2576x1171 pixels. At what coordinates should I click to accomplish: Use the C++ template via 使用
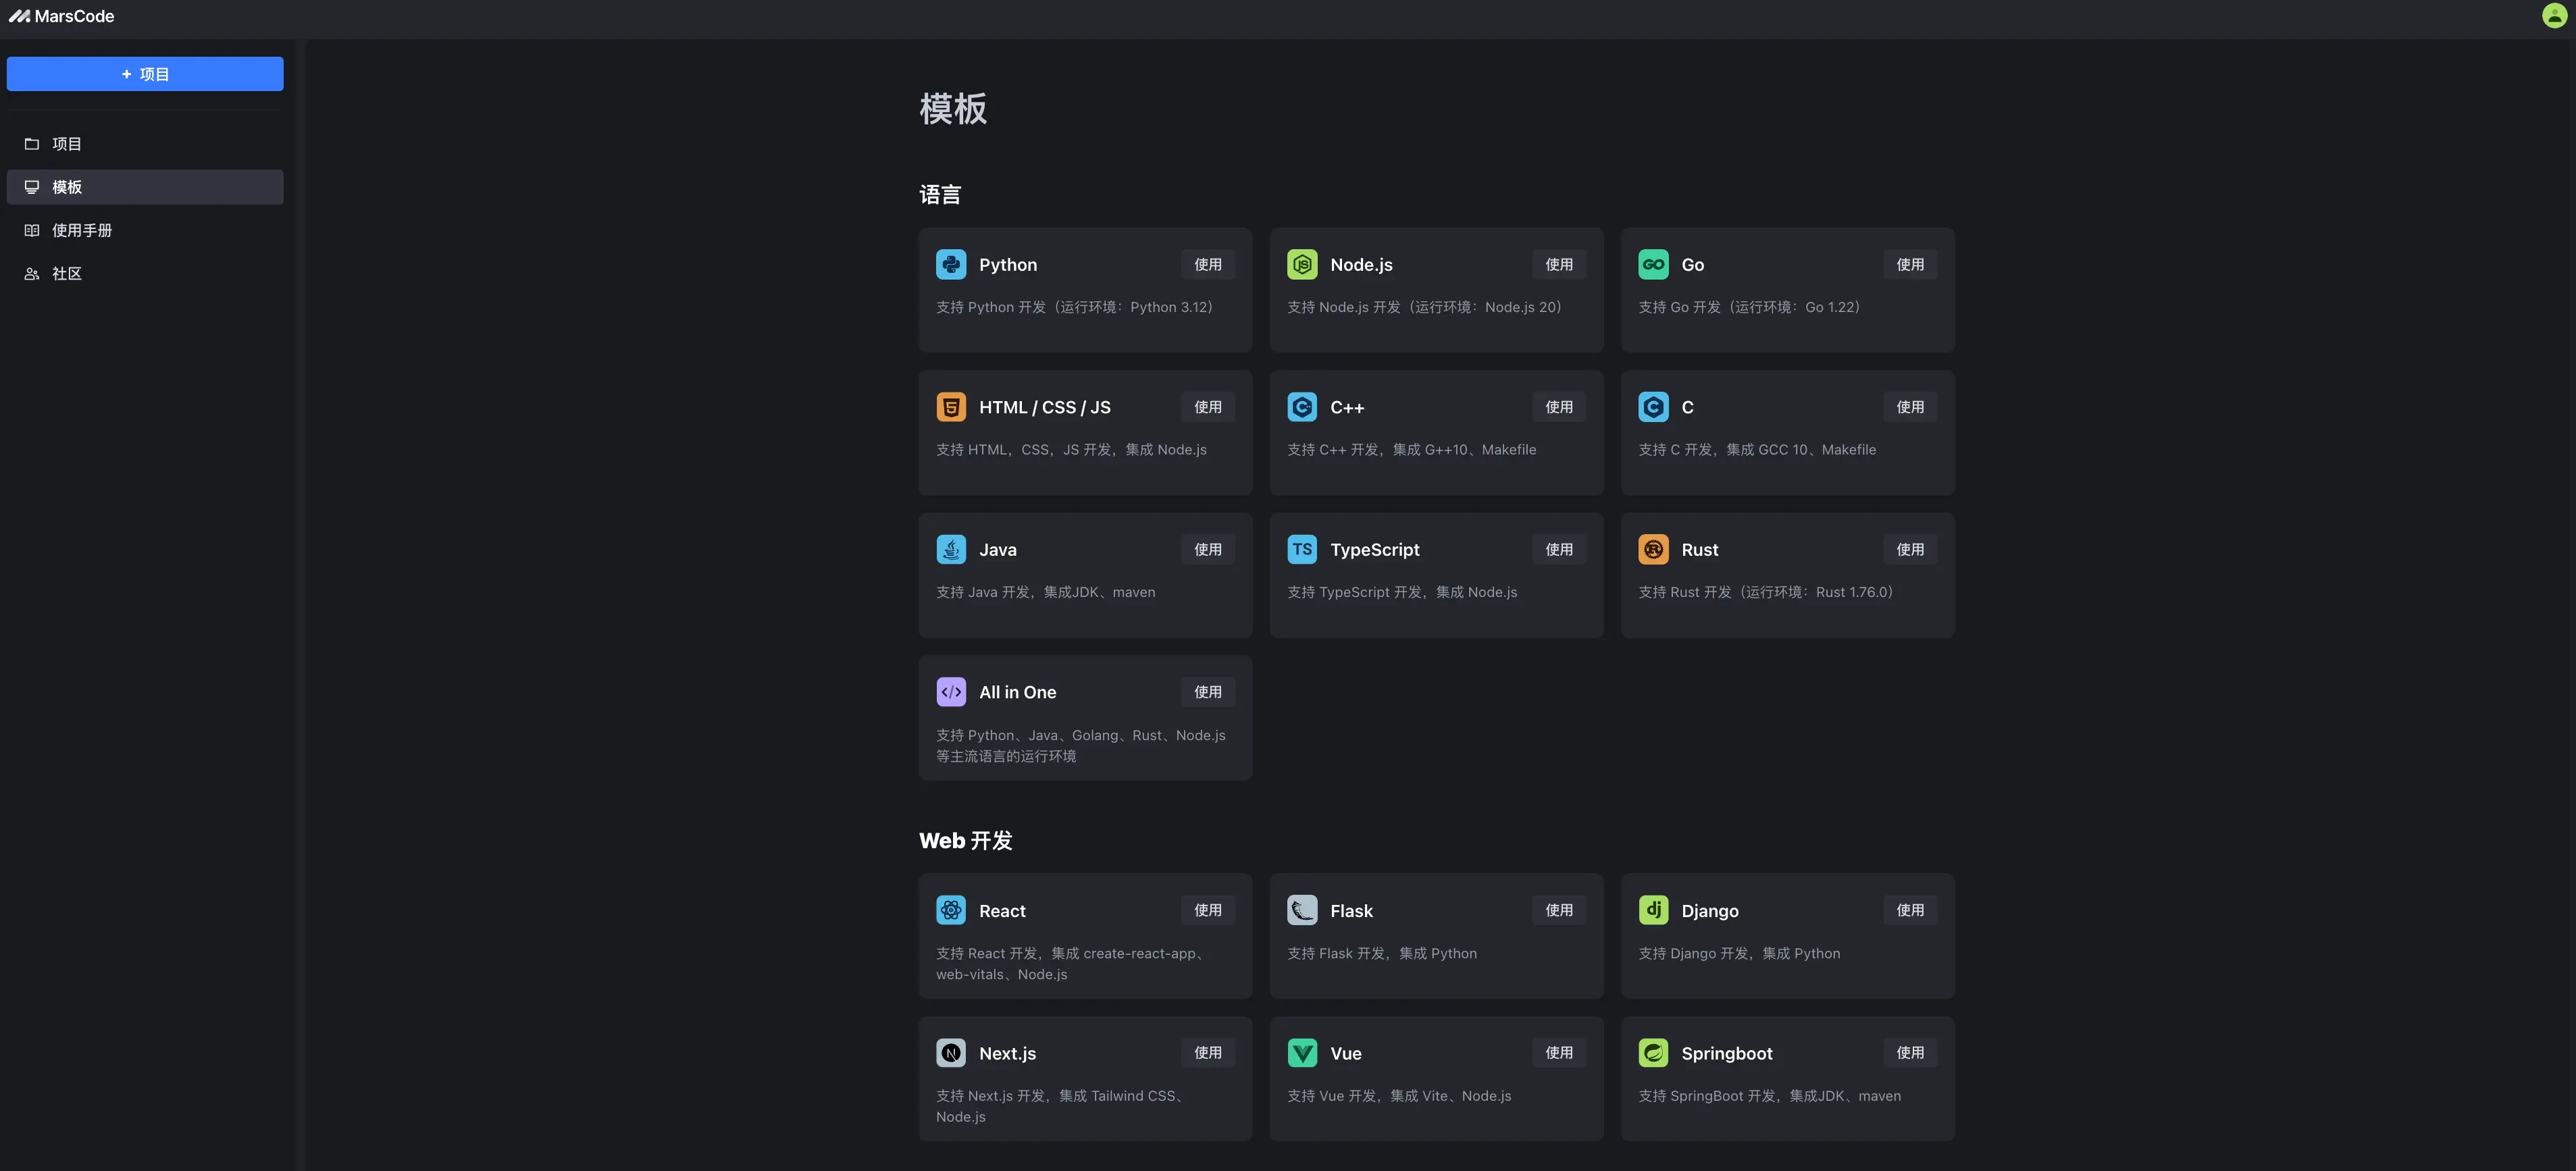pyautogui.click(x=1558, y=407)
